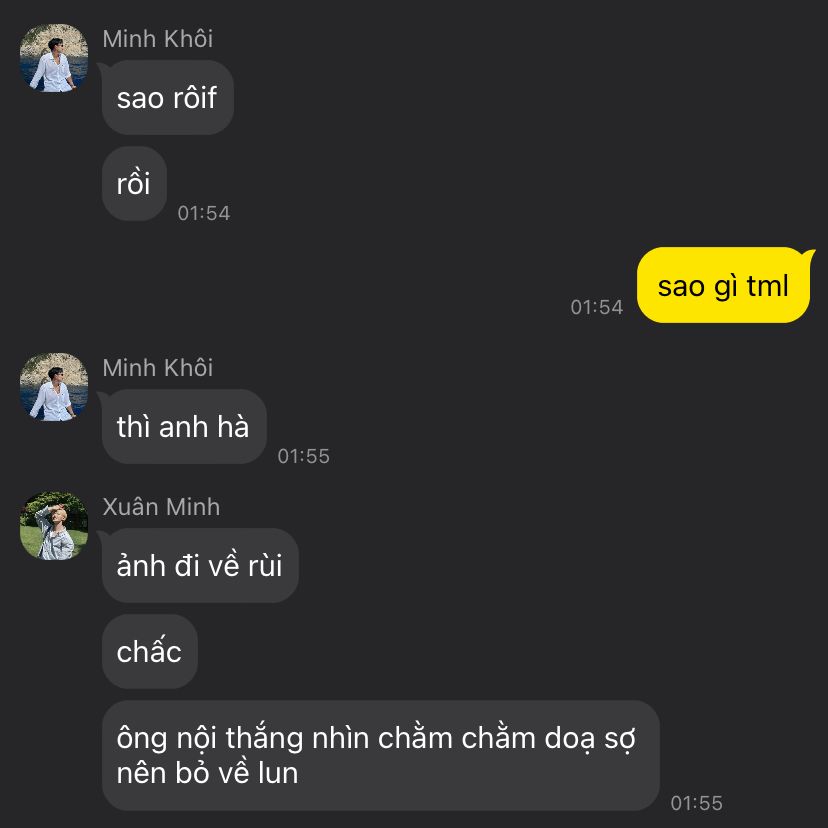
Task: Select the 'thì anh hà' message
Action: [x=184, y=427]
